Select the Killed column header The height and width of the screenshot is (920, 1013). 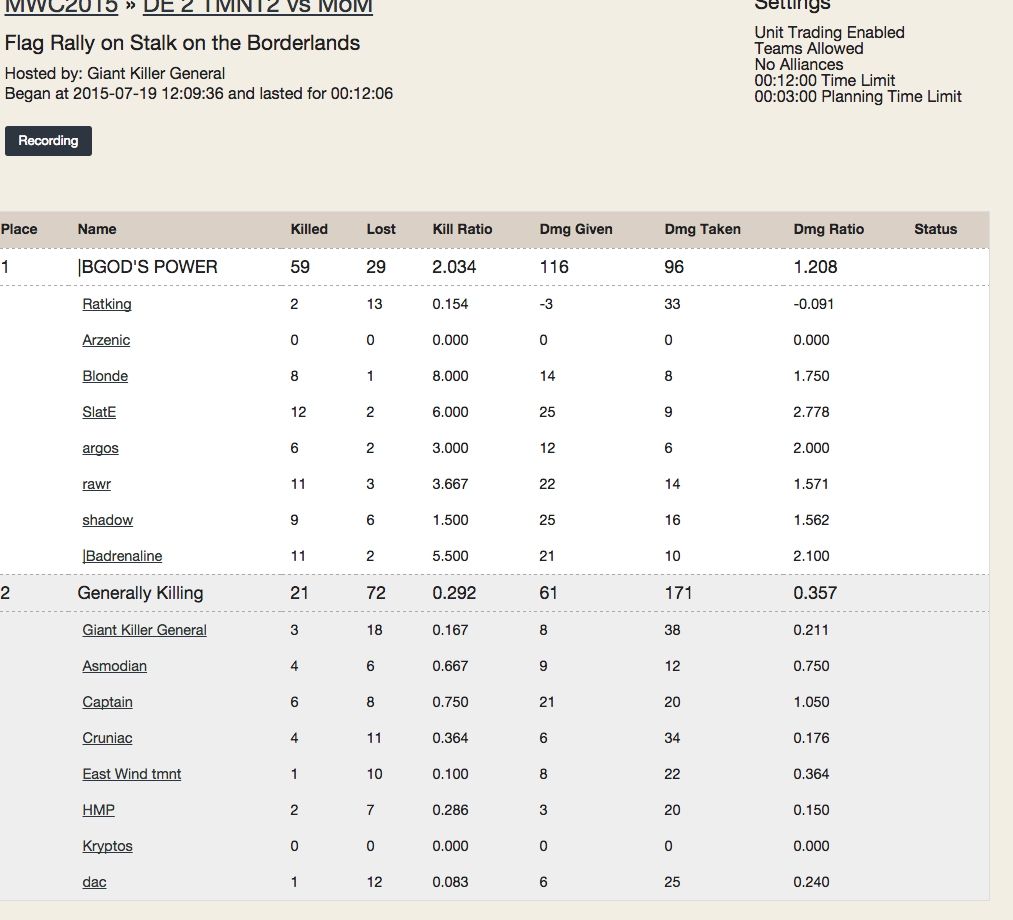coord(309,229)
